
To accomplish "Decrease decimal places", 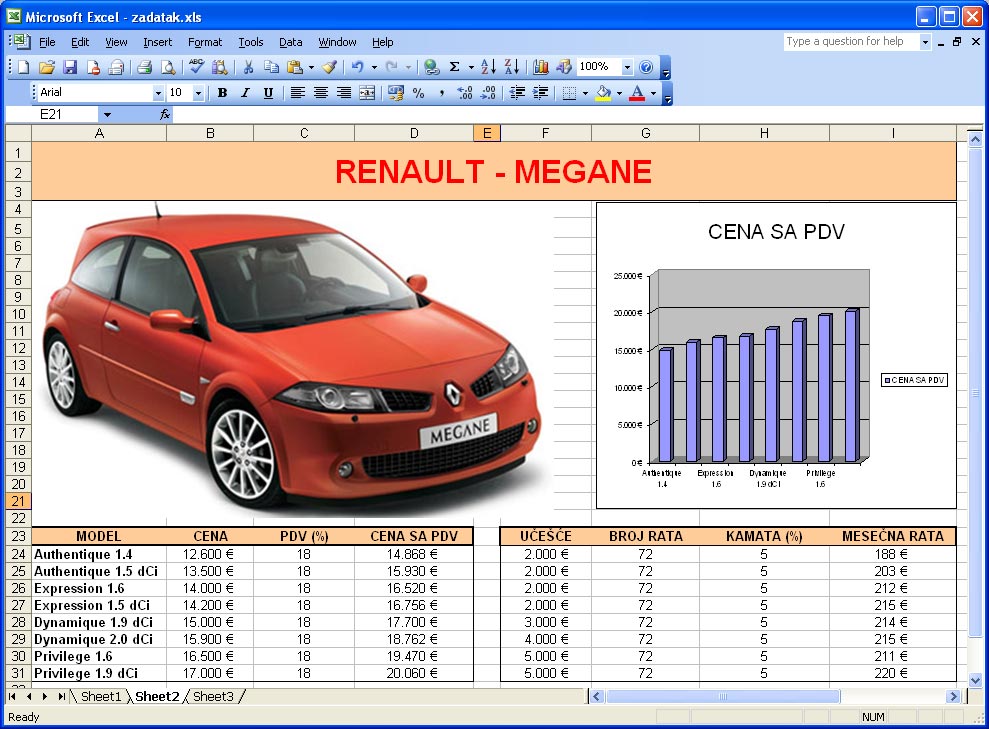I will tap(488, 93).
